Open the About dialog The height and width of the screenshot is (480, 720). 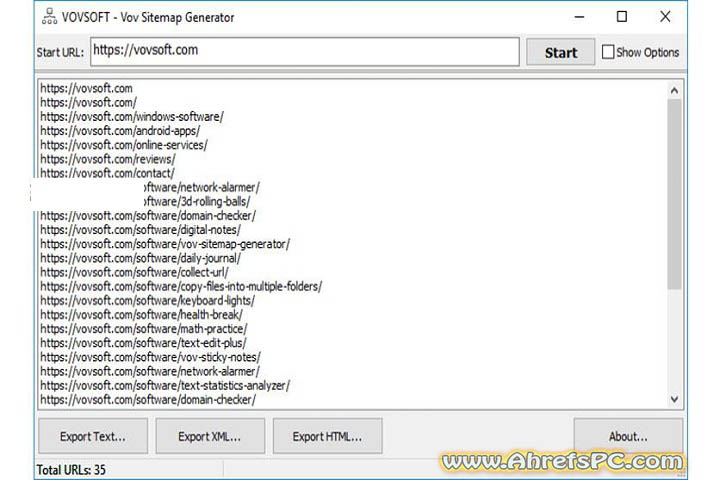coord(628,436)
